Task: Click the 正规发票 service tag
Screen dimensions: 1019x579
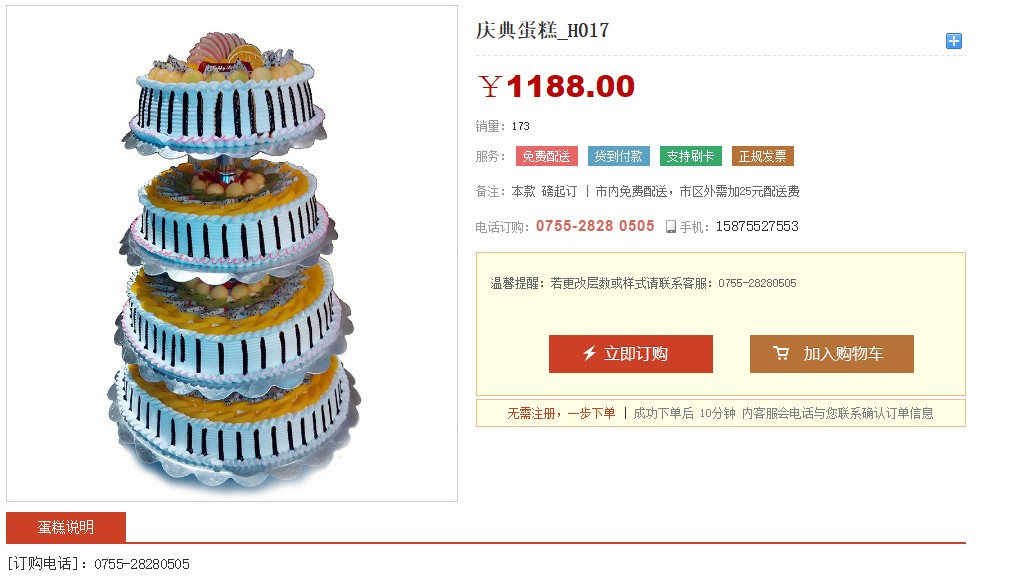Action: click(x=762, y=156)
